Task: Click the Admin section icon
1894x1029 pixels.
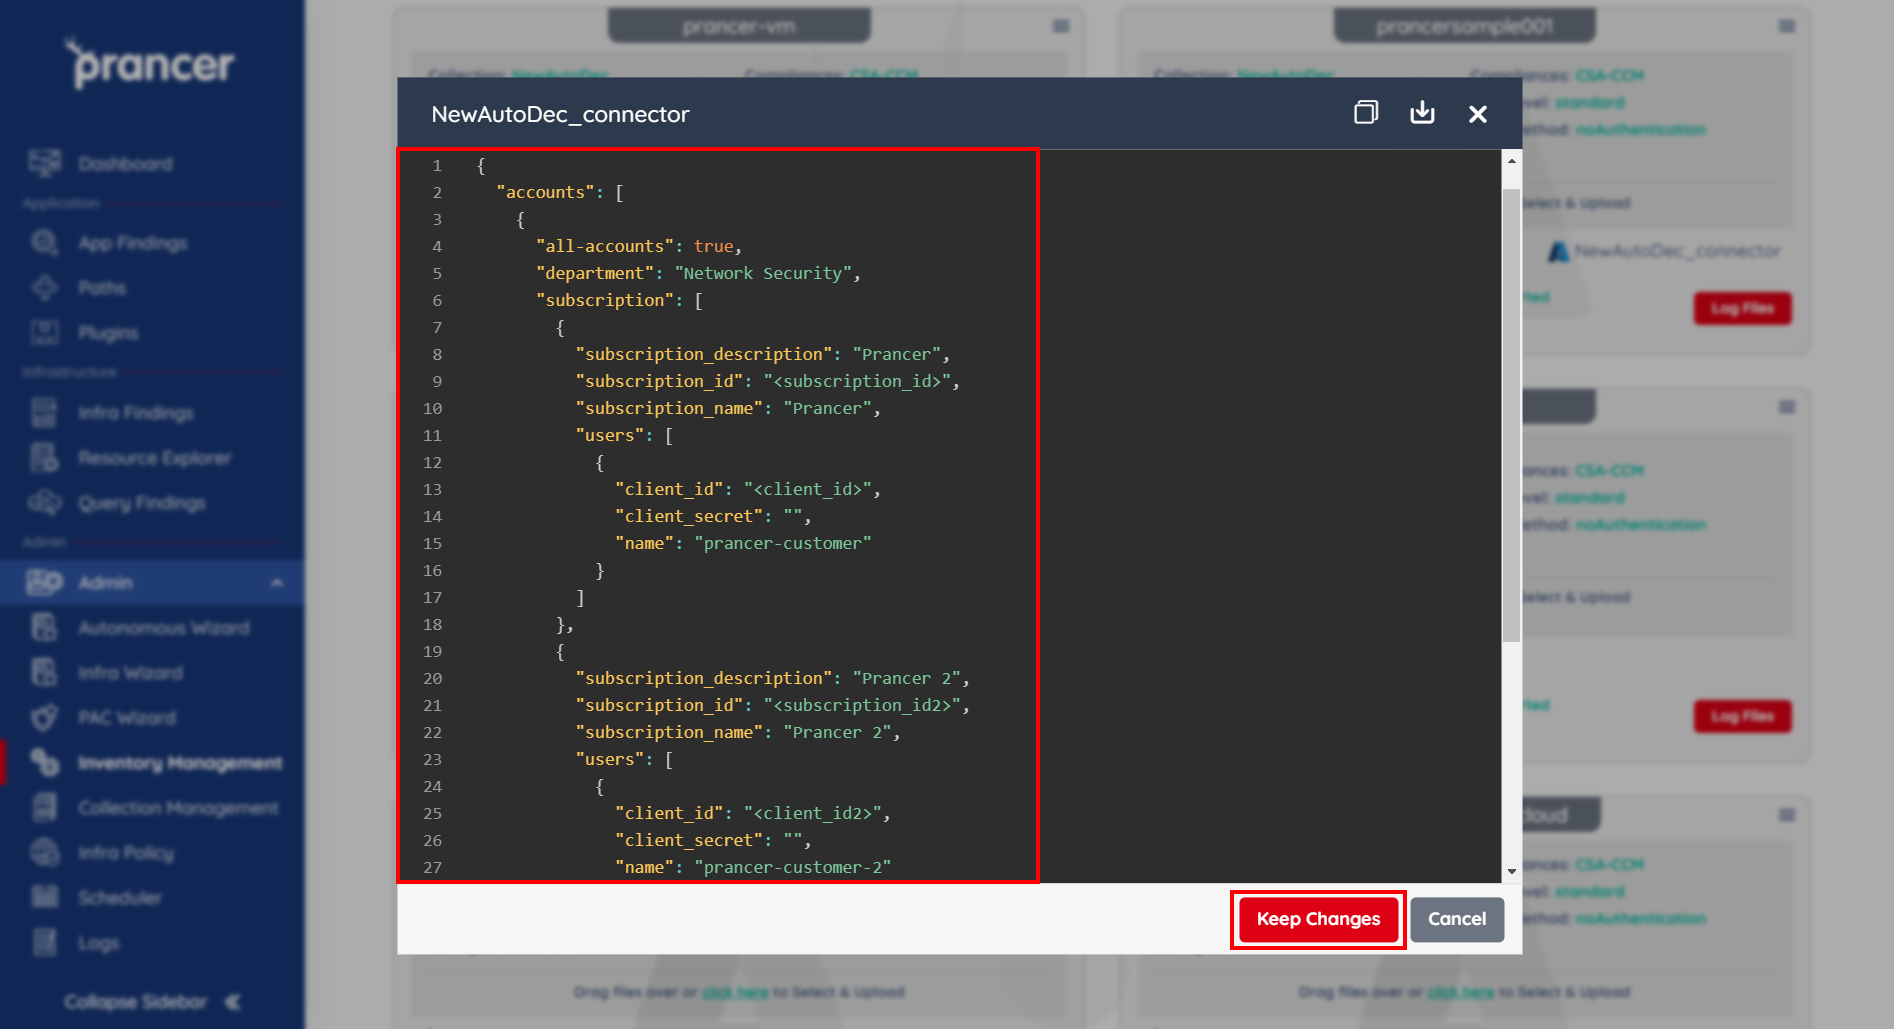Action: click(x=45, y=582)
